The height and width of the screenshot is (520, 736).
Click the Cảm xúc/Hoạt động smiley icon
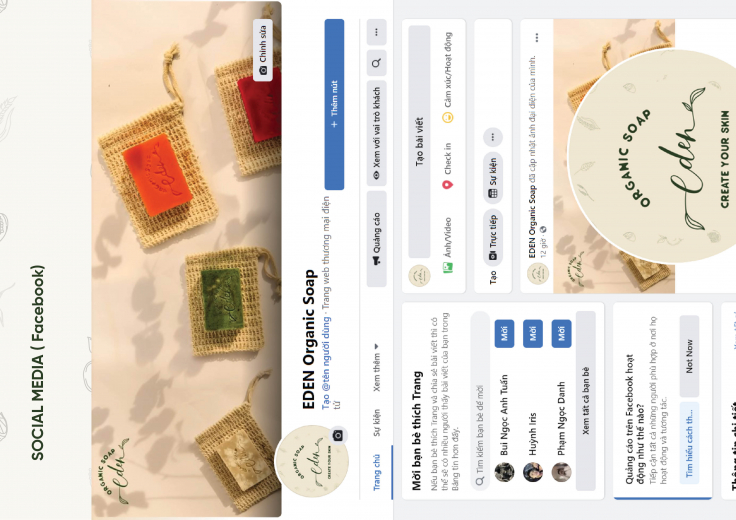[x=448, y=117]
